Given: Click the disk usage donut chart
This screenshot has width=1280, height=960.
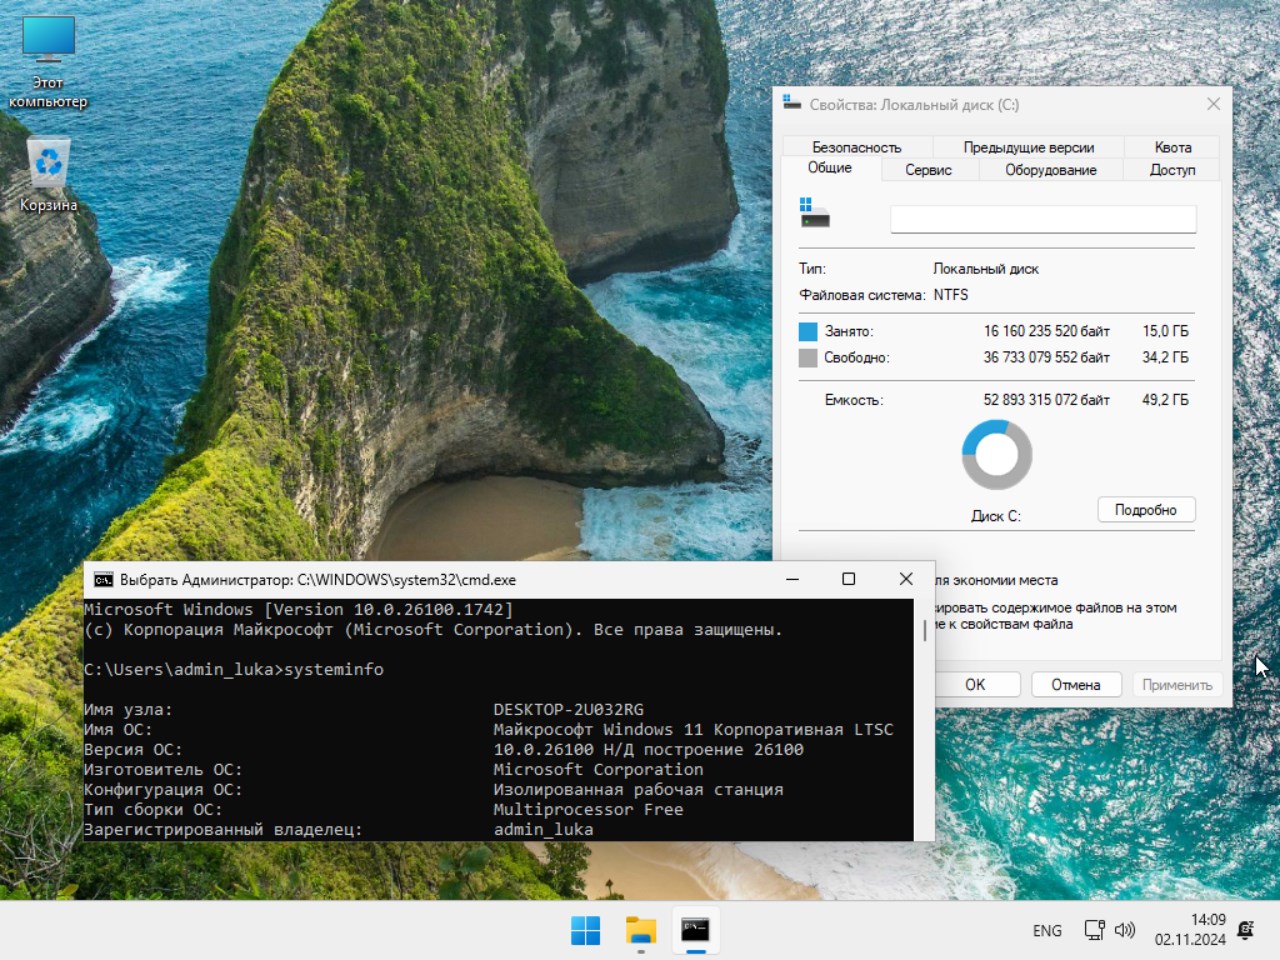Looking at the screenshot, I should pyautogui.click(x=997, y=455).
